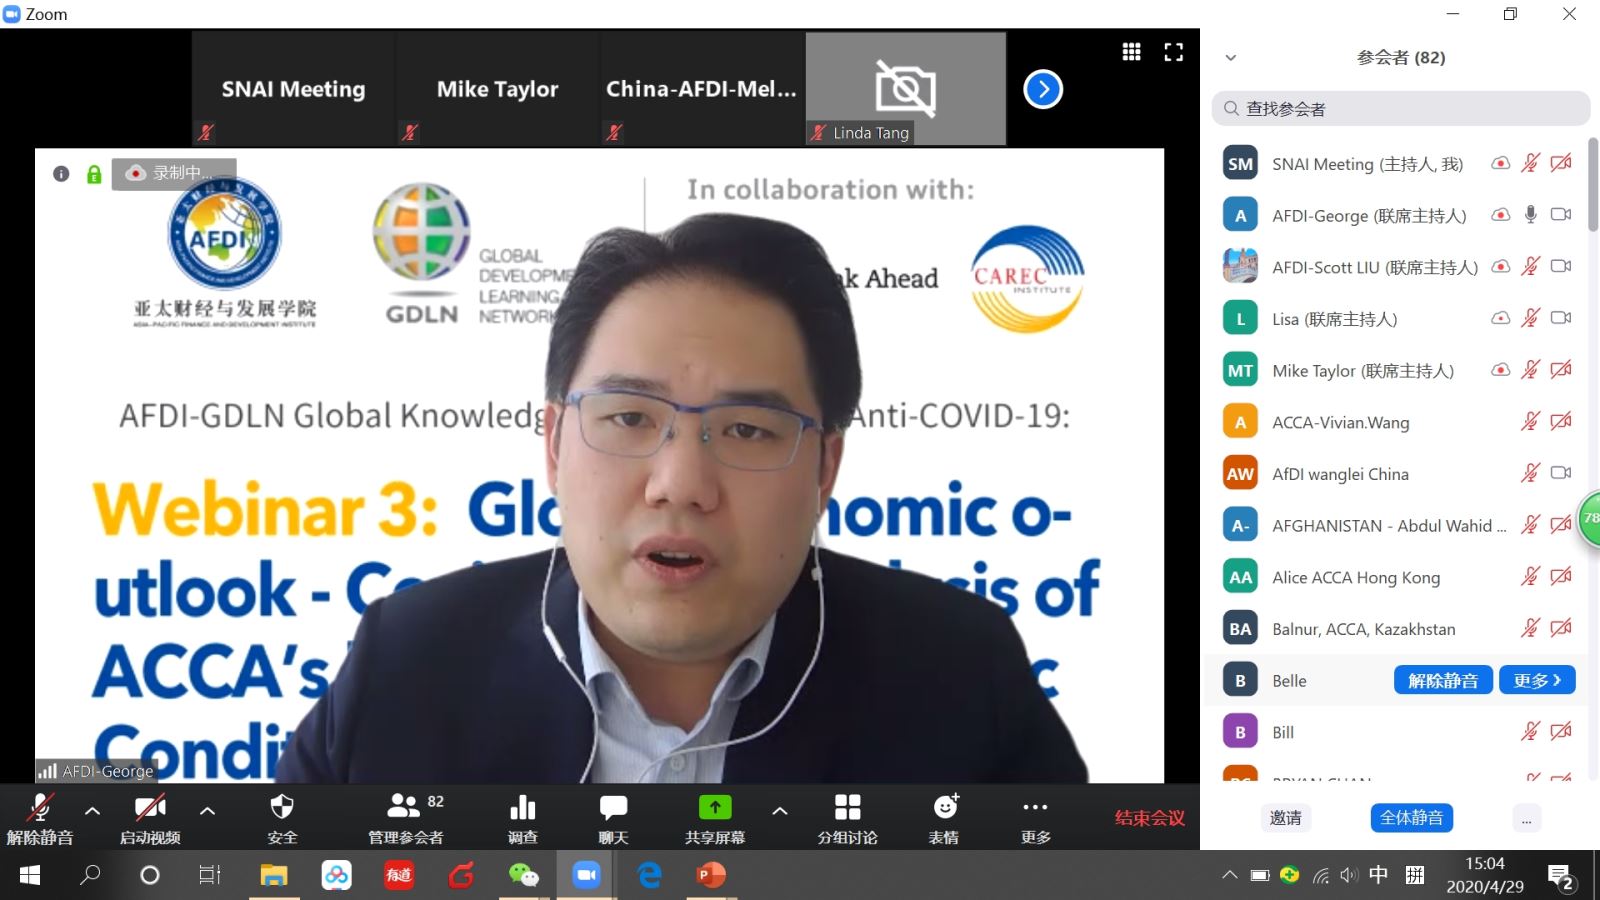Image resolution: width=1600 pixels, height=900 pixels.
Task: Click 全体静音 mute all button
Action: click(x=1411, y=818)
